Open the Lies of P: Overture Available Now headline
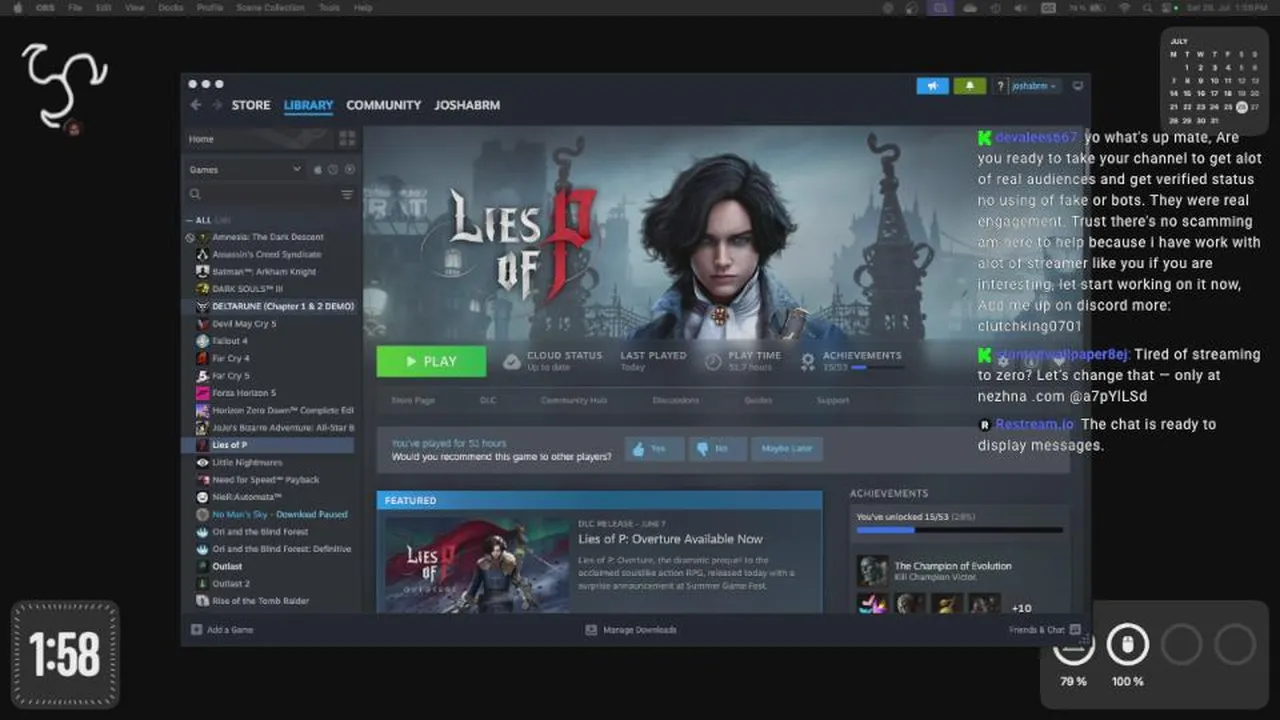The image size is (1280, 720). coord(670,539)
